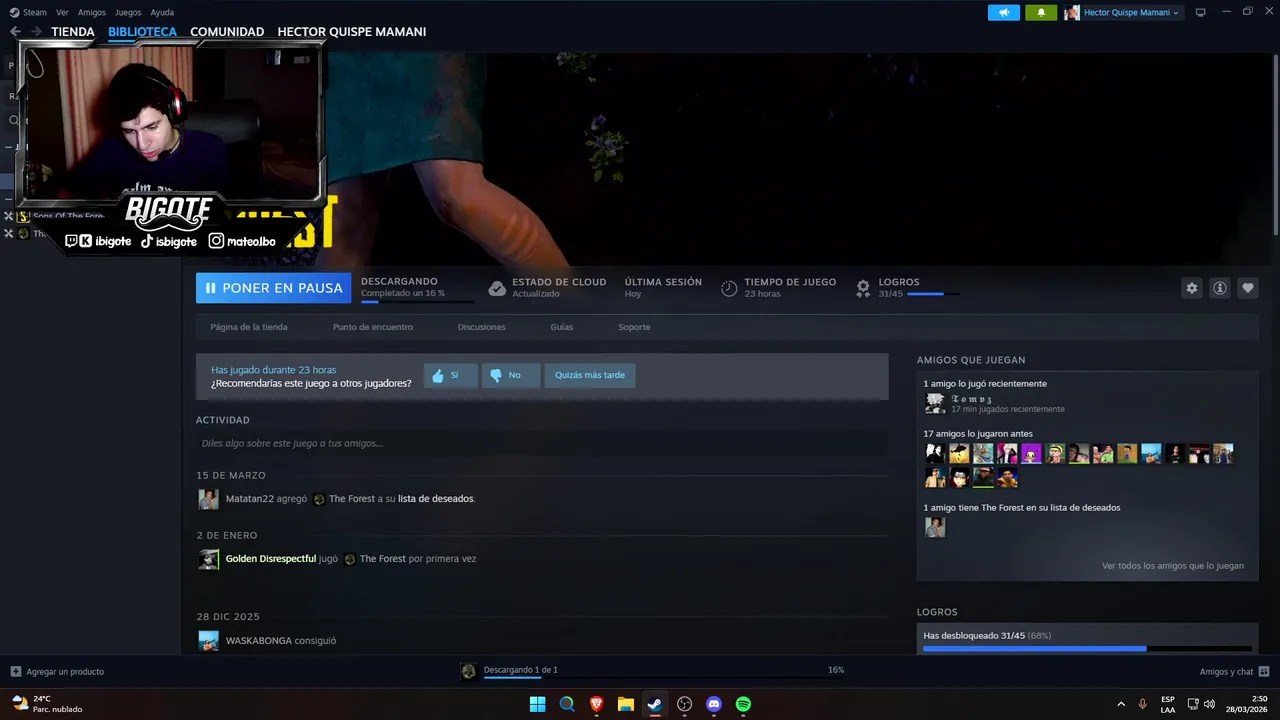Open the Steam menu

pos(28,12)
